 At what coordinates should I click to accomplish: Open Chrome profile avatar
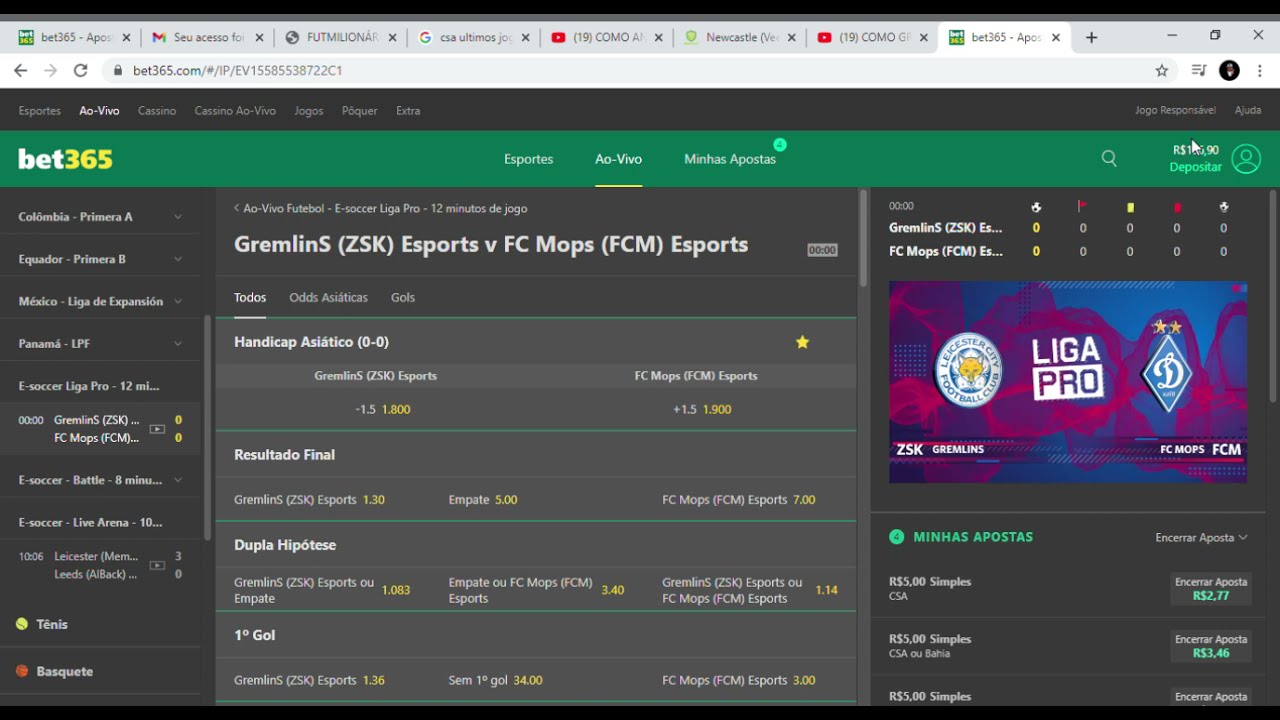point(1230,70)
